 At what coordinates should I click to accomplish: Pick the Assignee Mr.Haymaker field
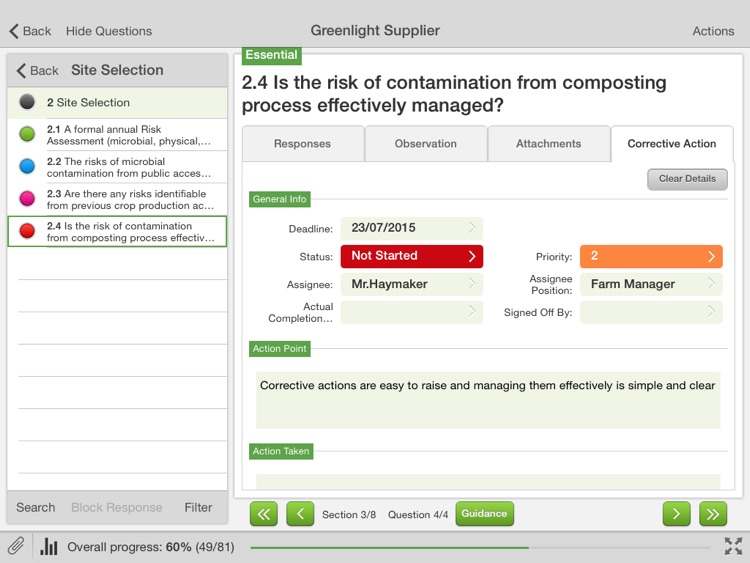[412, 284]
